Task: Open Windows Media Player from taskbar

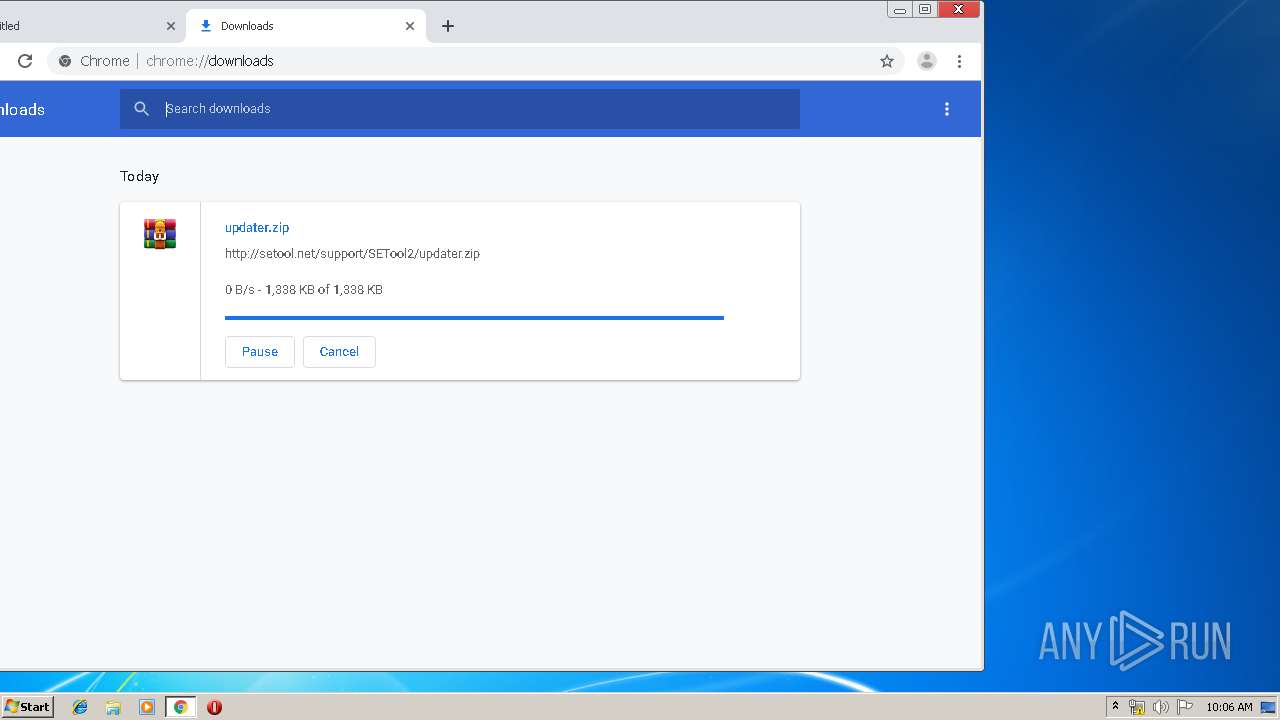Action: (x=147, y=707)
